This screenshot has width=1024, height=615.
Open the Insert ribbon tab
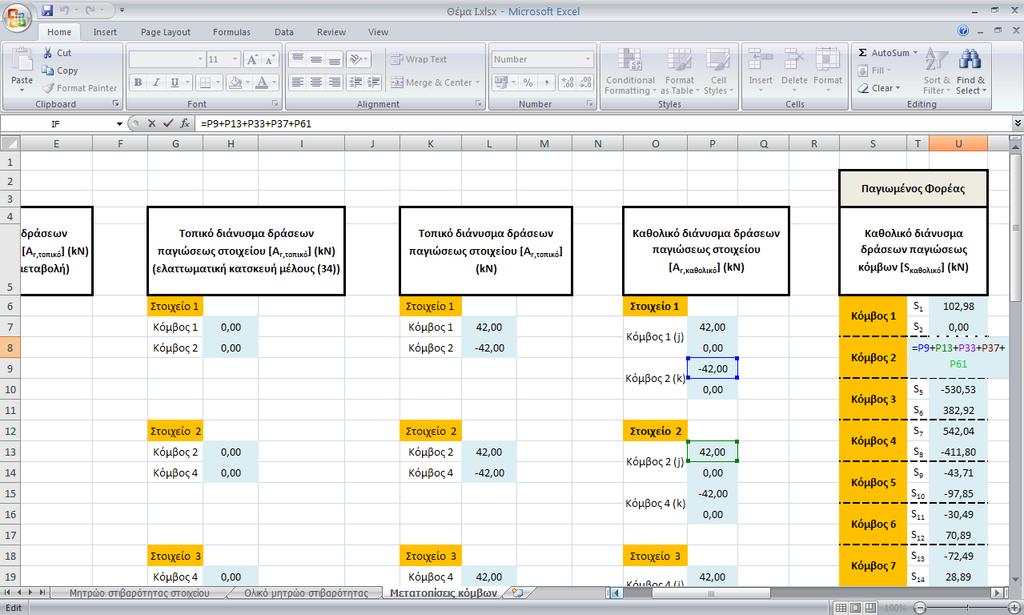click(104, 32)
